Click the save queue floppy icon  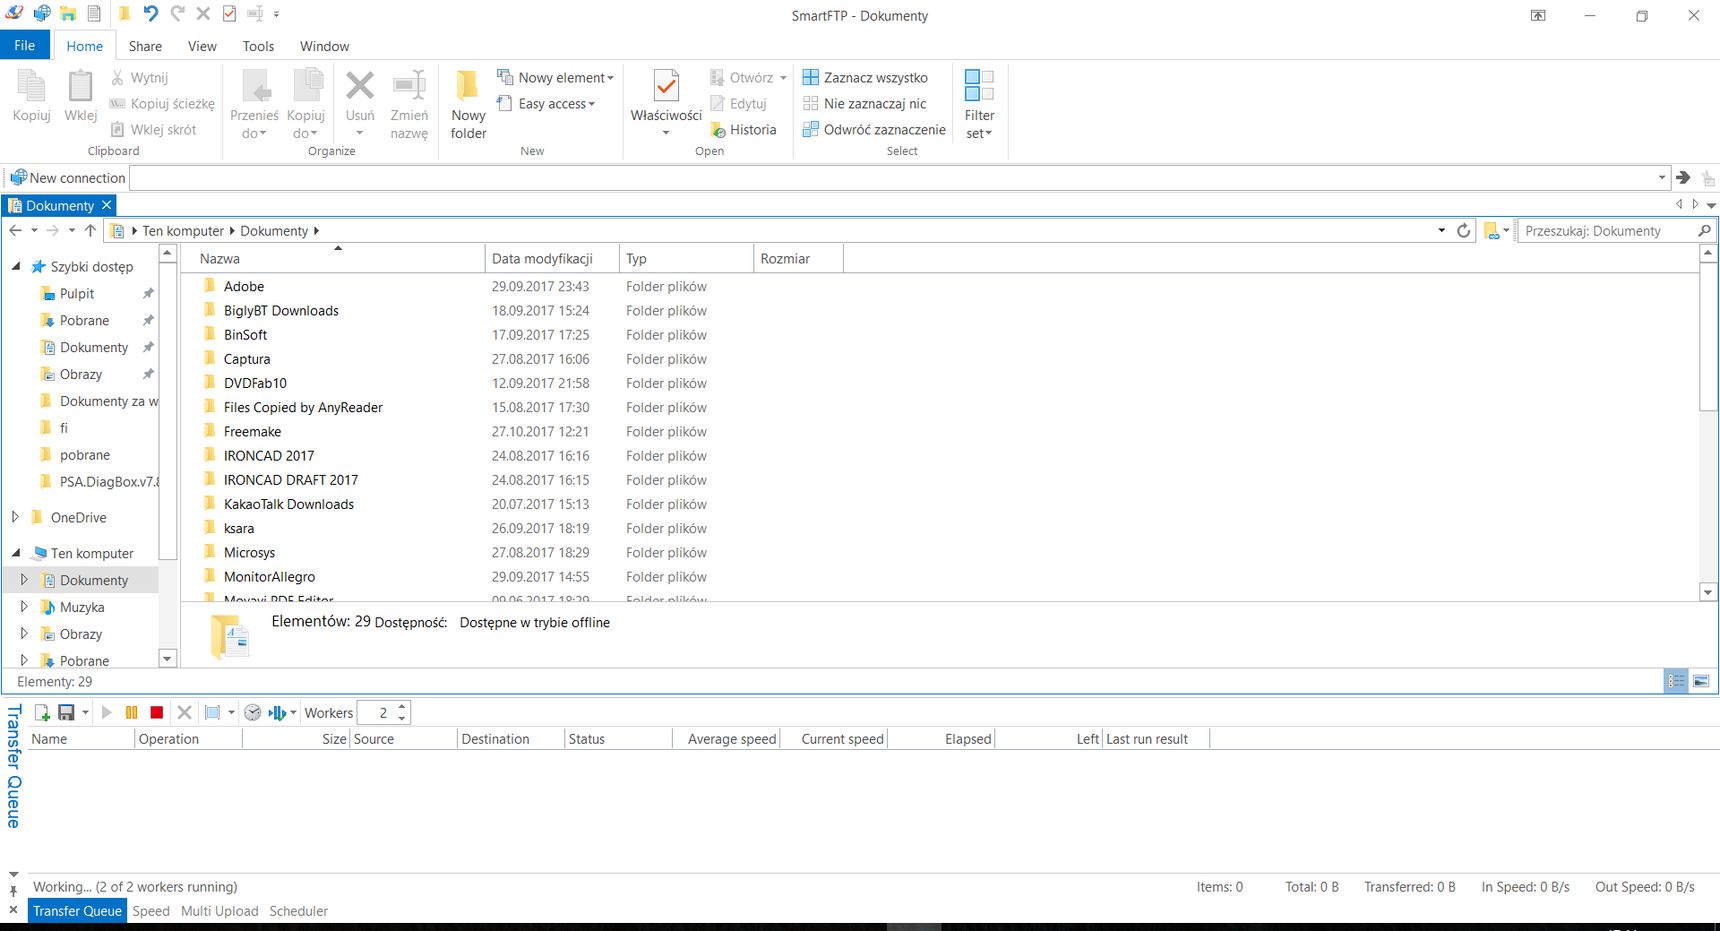(66, 713)
